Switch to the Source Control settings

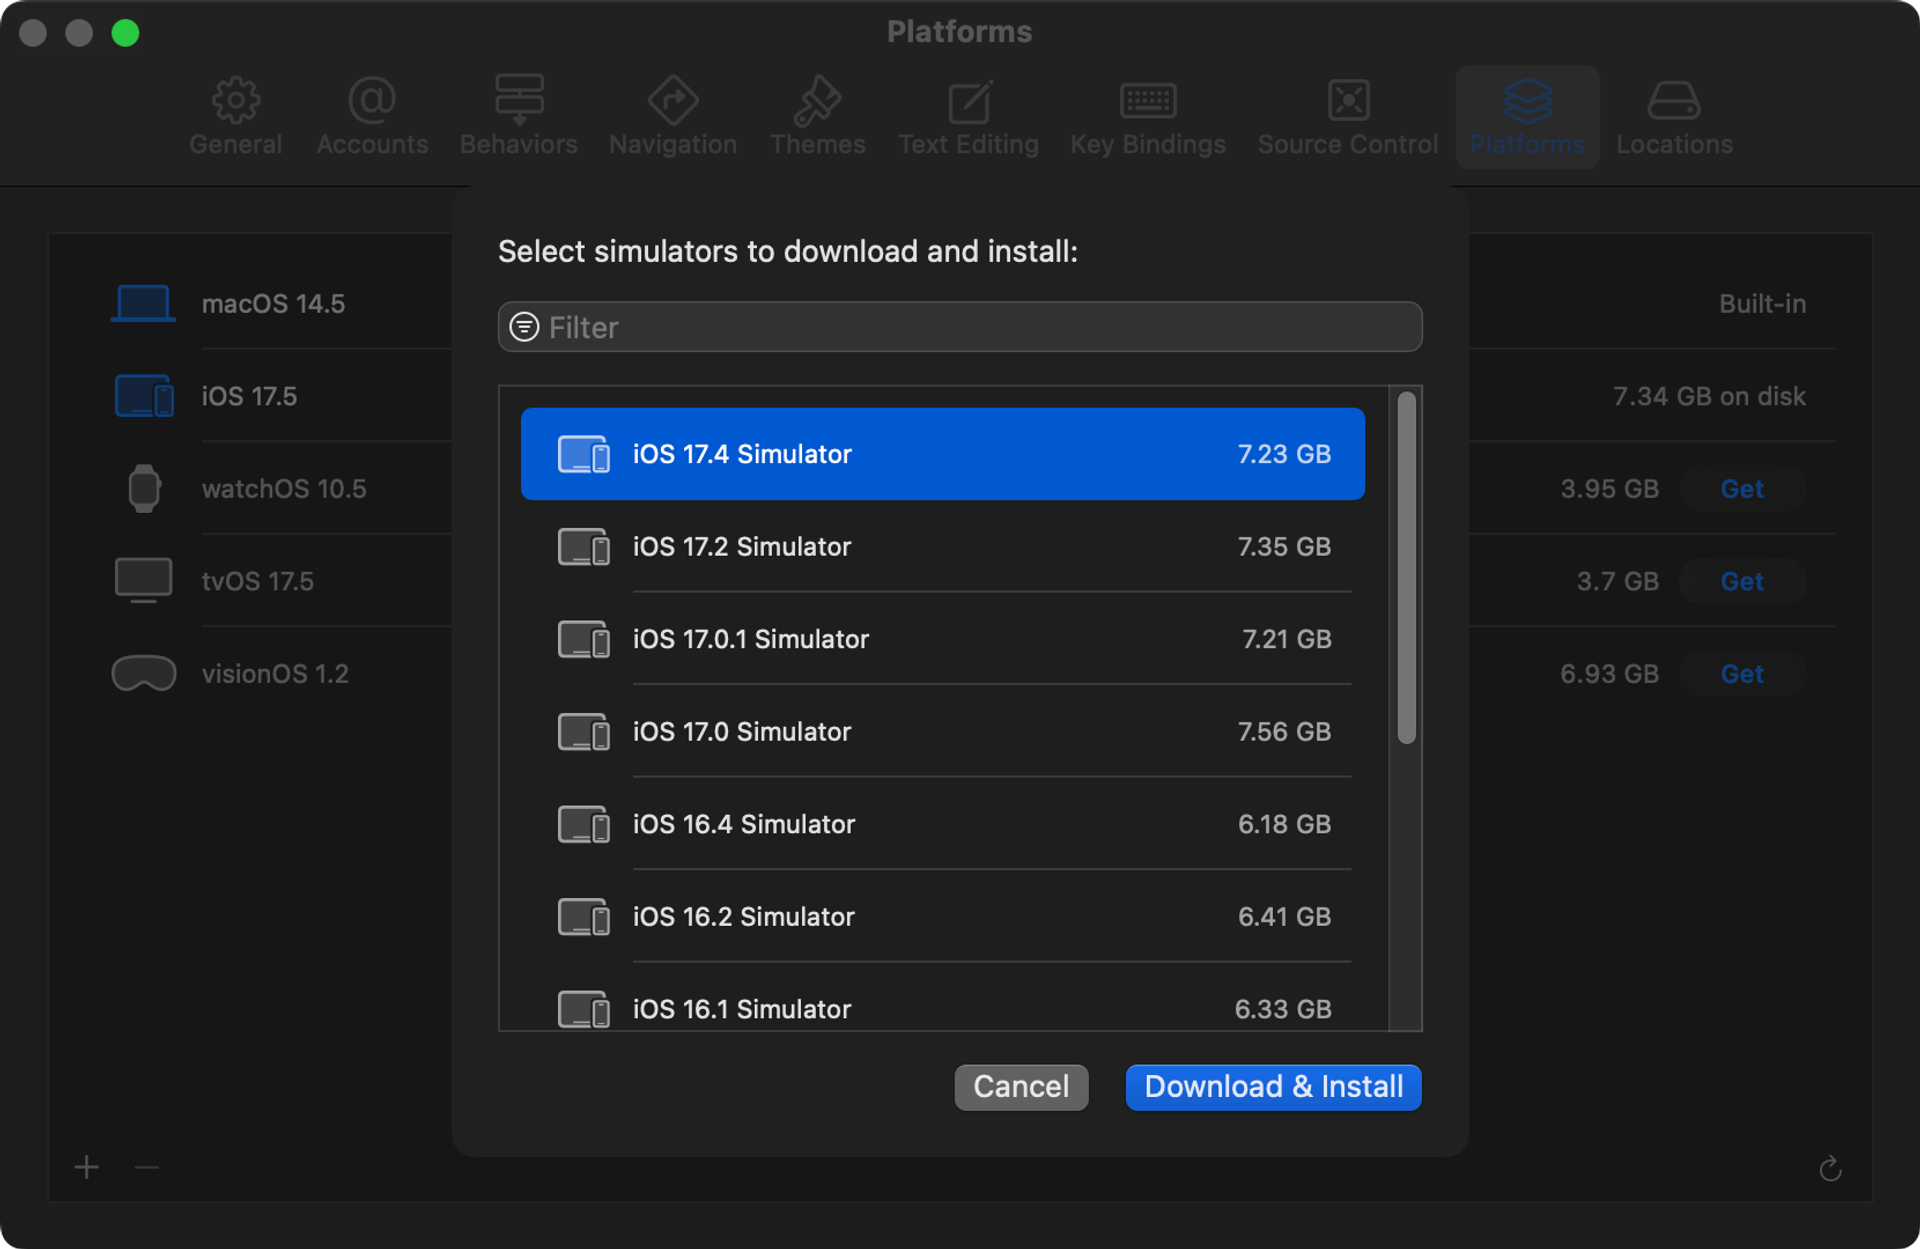[1347, 117]
